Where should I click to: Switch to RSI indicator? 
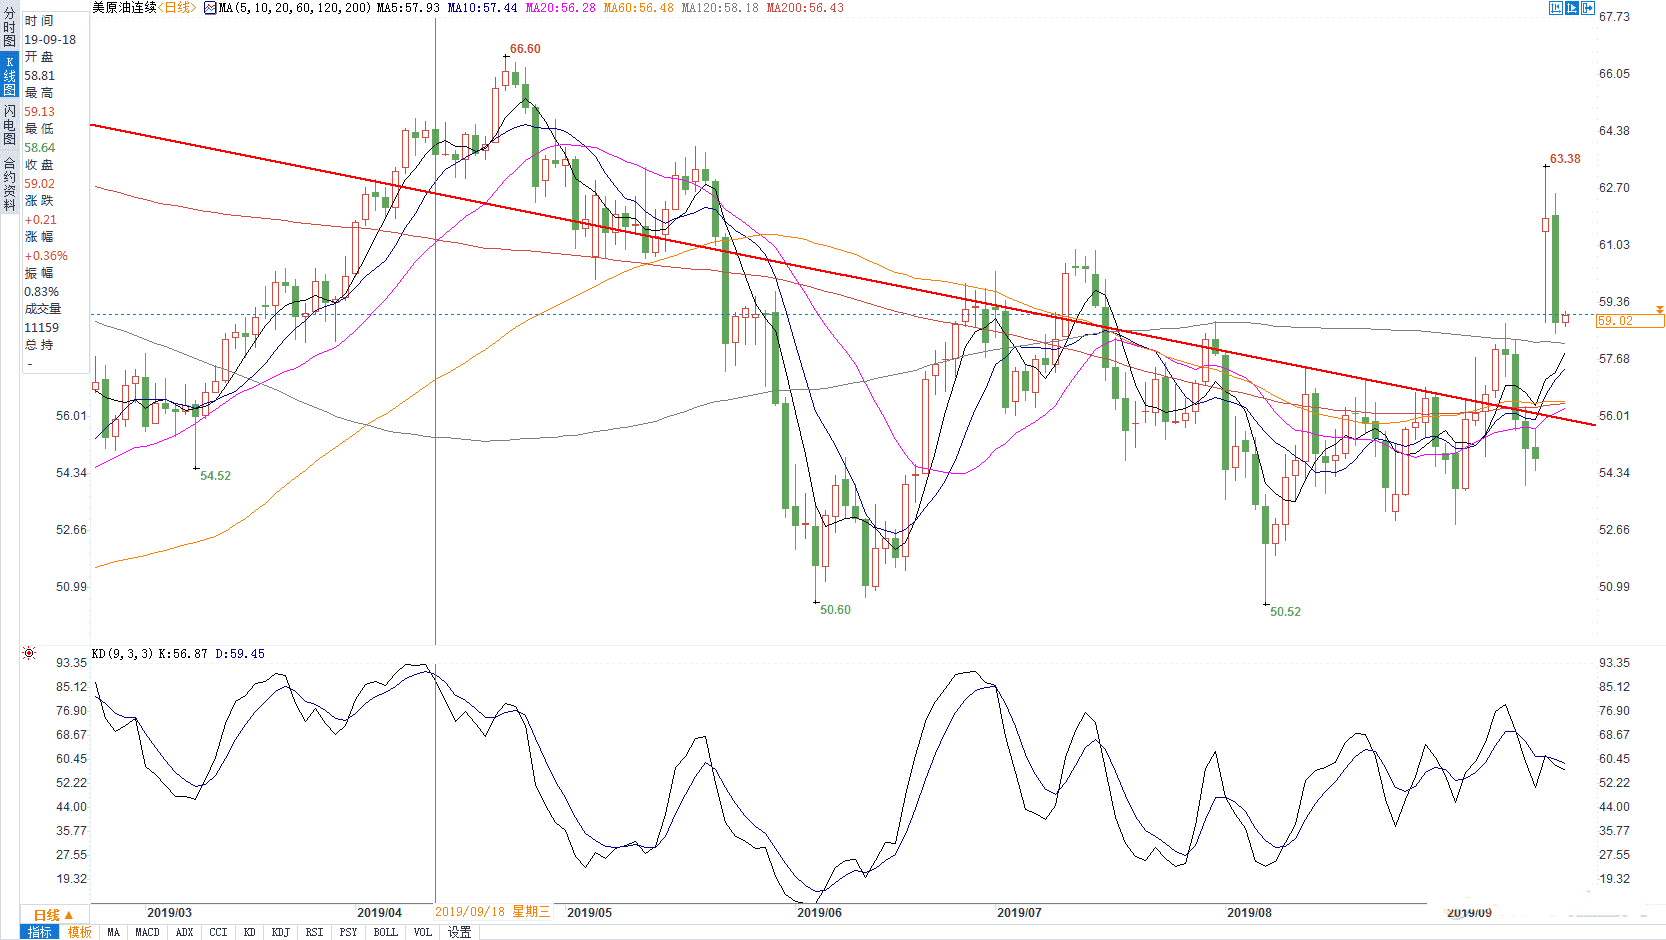(315, 932)
